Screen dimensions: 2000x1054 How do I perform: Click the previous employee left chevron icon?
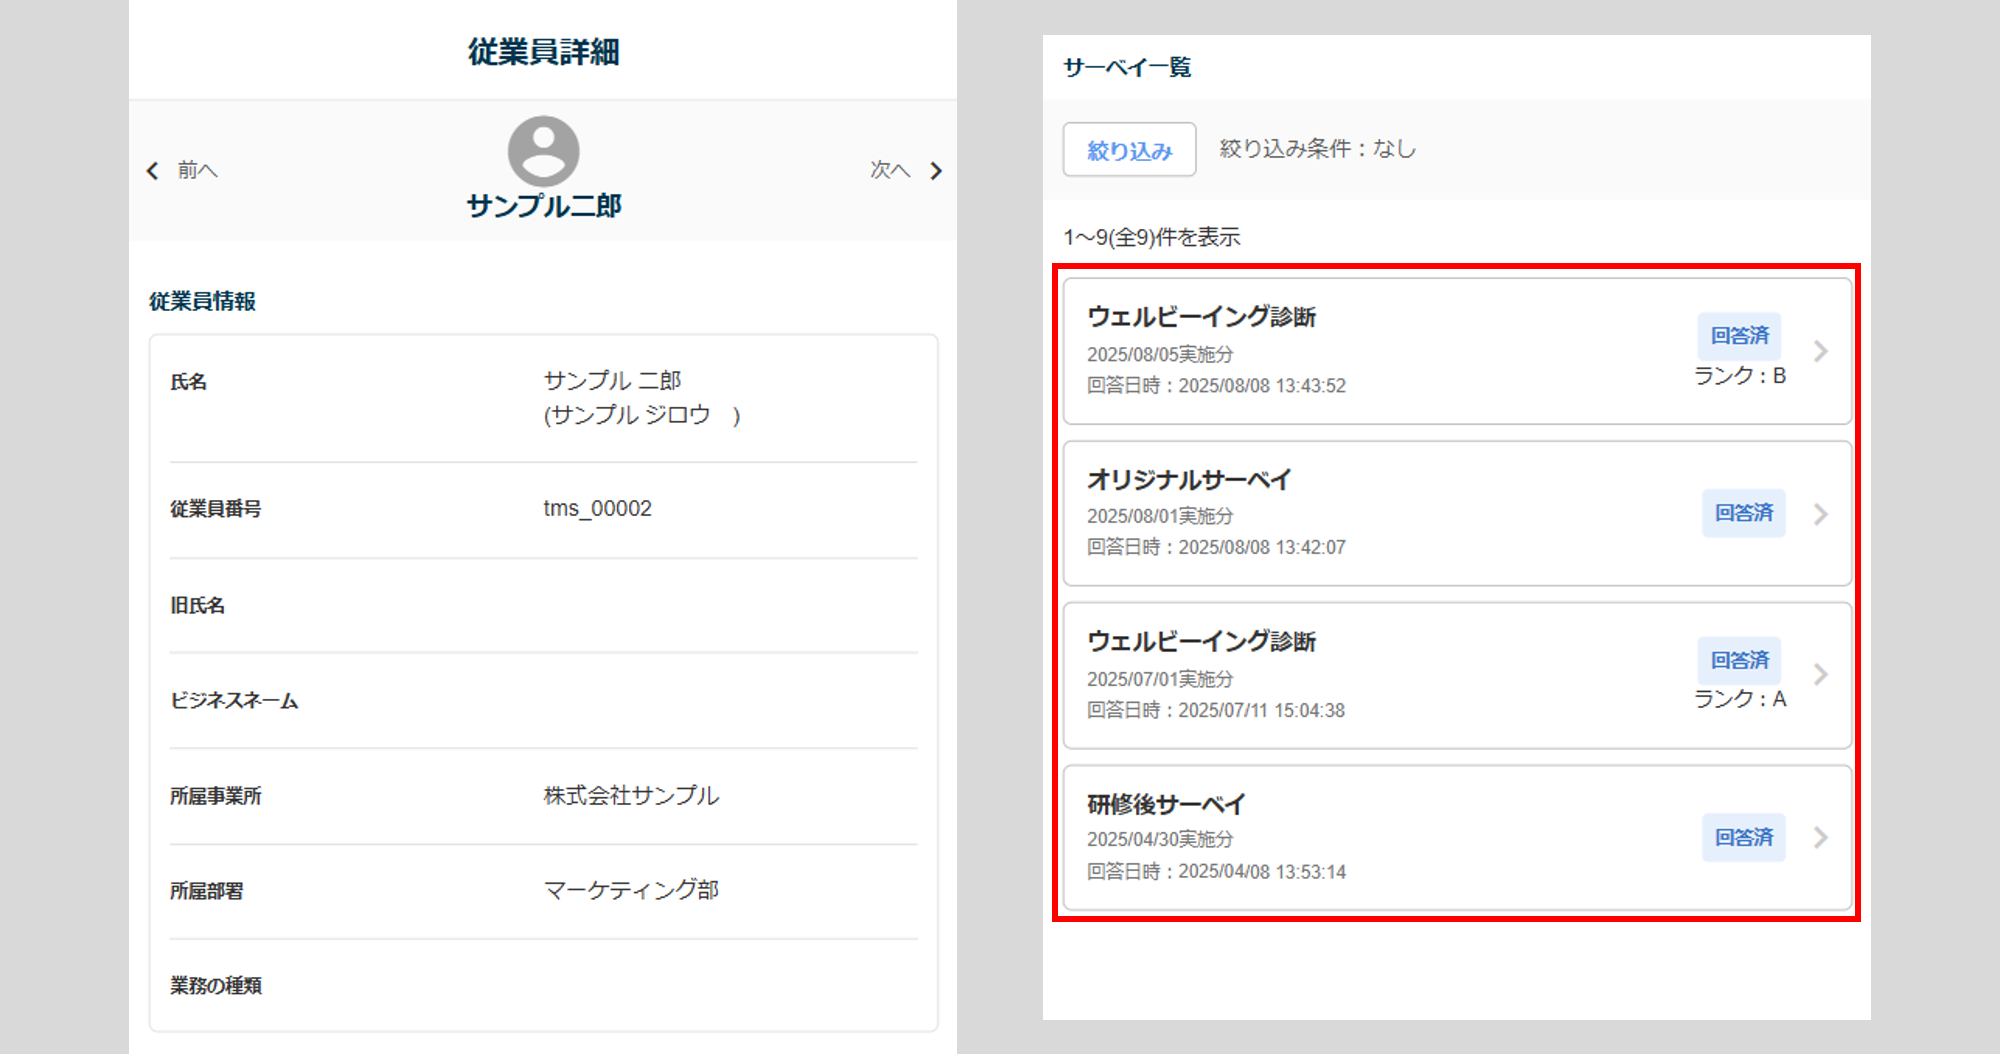tap(153, 171)
